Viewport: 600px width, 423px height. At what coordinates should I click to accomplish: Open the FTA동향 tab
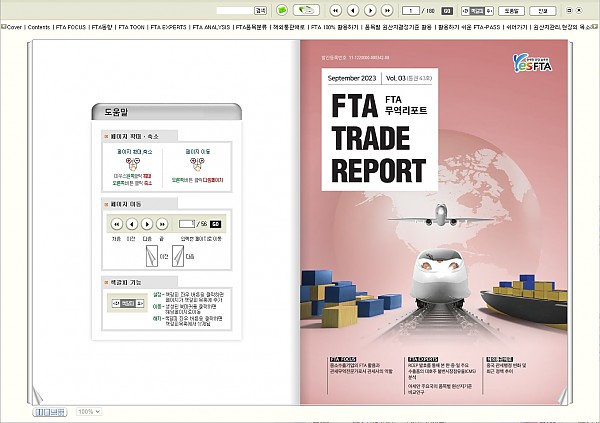tap(102, 27)
